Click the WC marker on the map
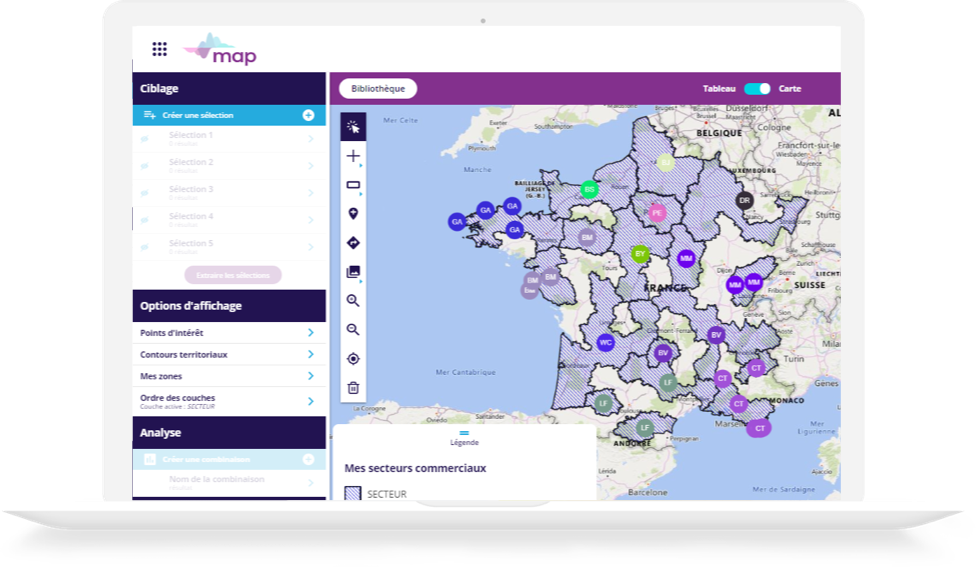The image size is (976, 567). pos(606,342)
